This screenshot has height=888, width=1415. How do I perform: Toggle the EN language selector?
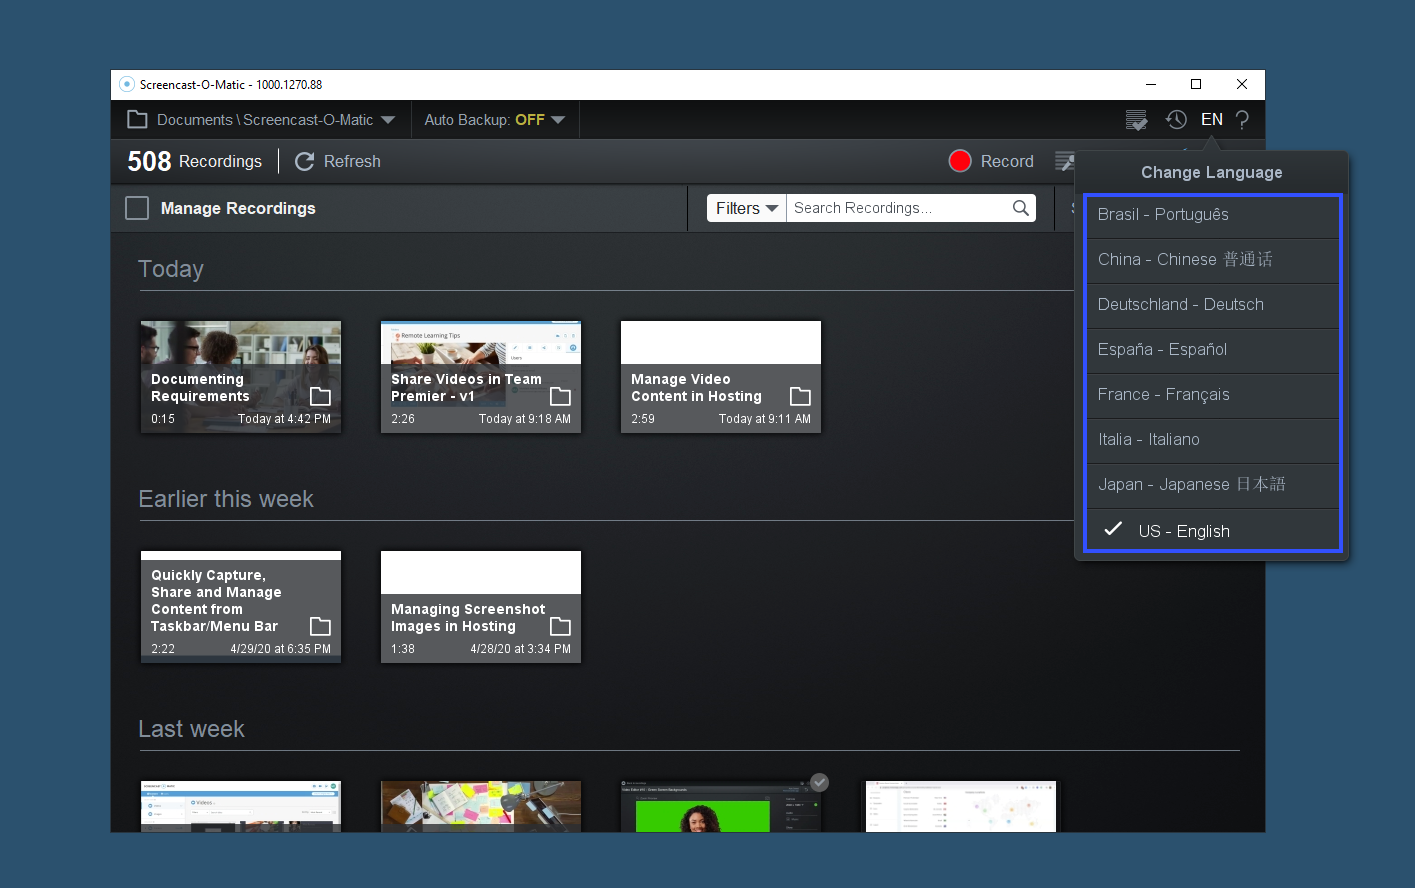[1212, 120]
